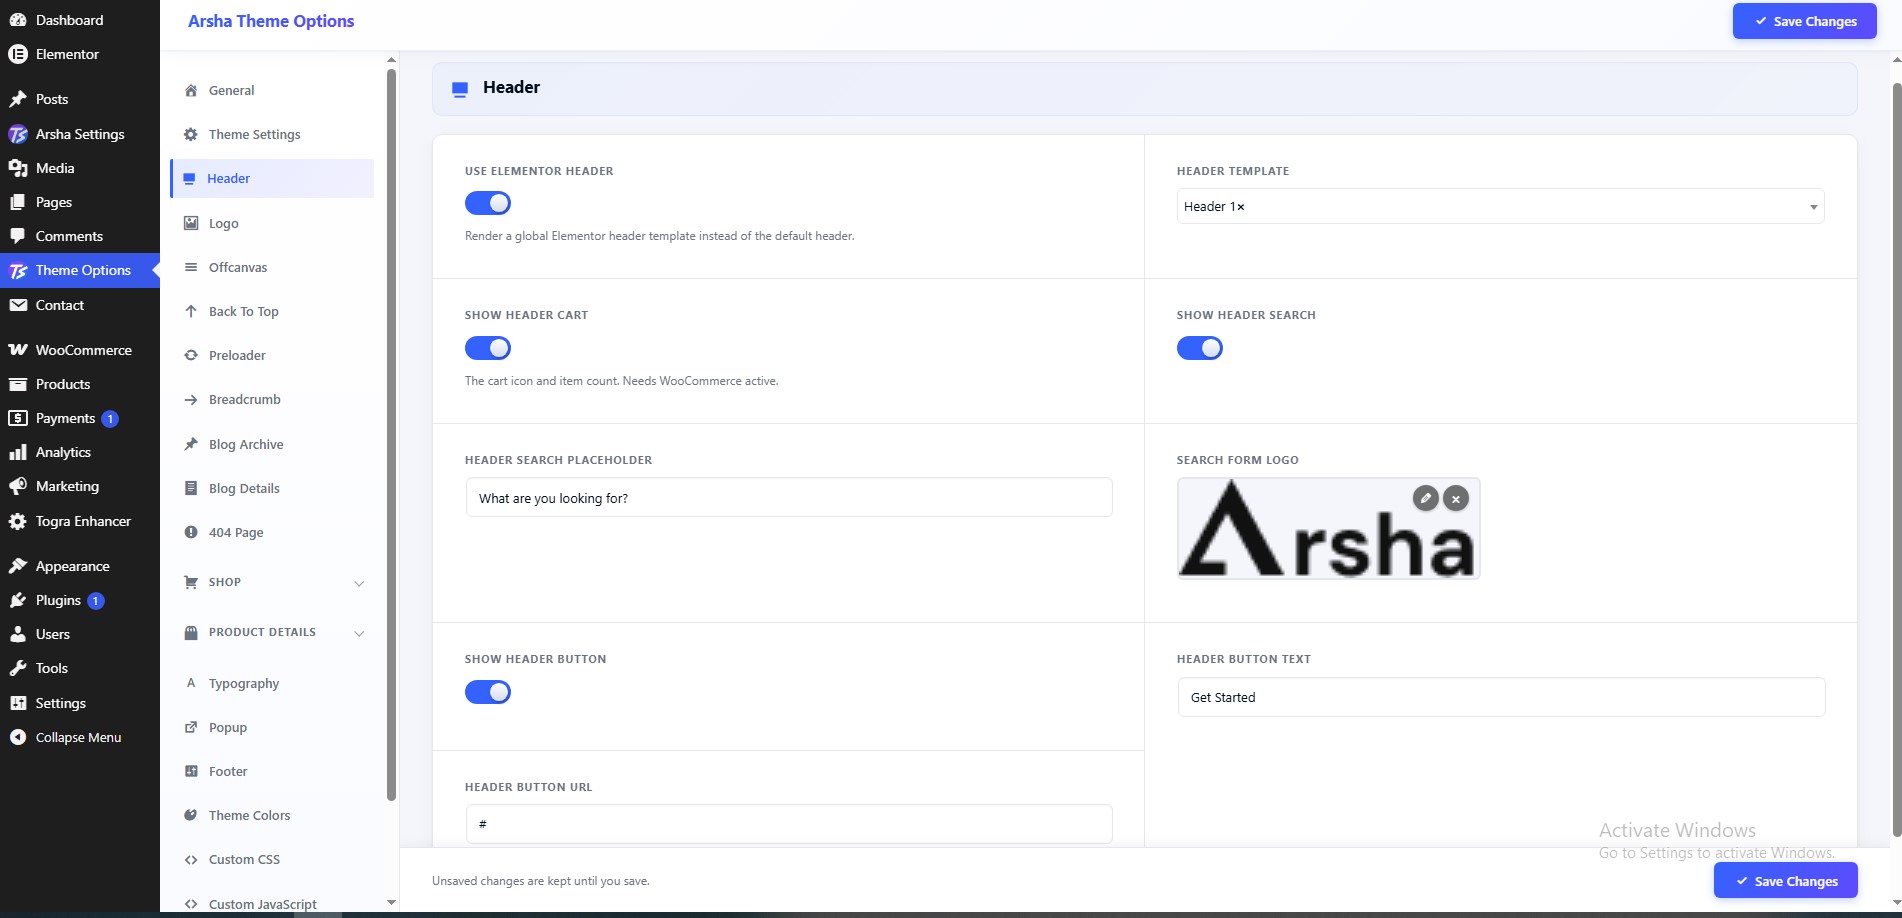This screenshot has height=918, width=1902.
Task: Toggle the Use Elementor Header switch
Action: coord(488,203)
